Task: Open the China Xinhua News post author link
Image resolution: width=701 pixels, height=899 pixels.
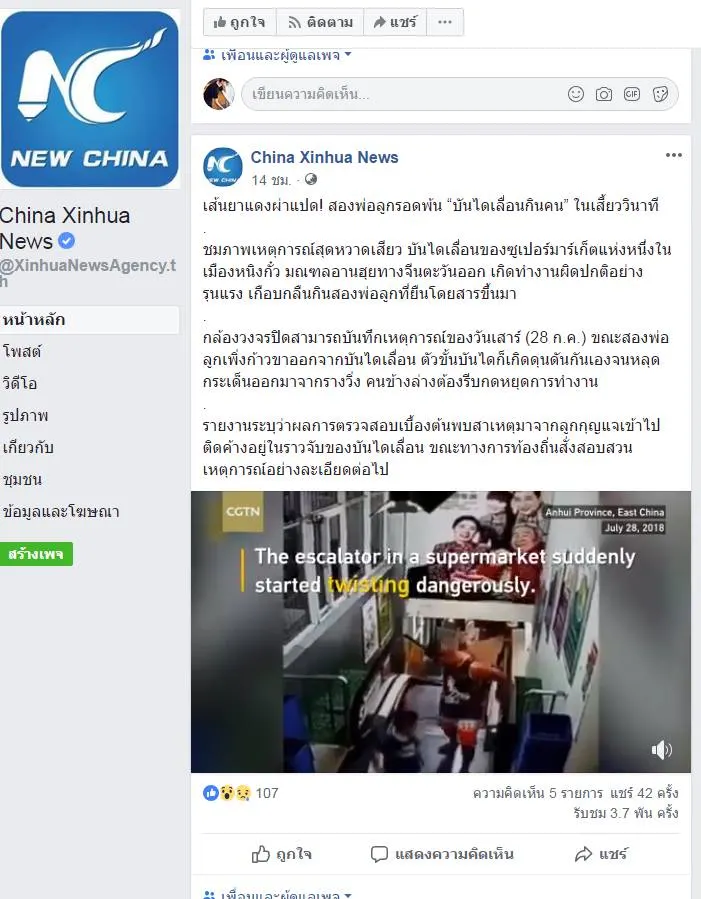Action: pyautogui.click(x=324, y=157)
